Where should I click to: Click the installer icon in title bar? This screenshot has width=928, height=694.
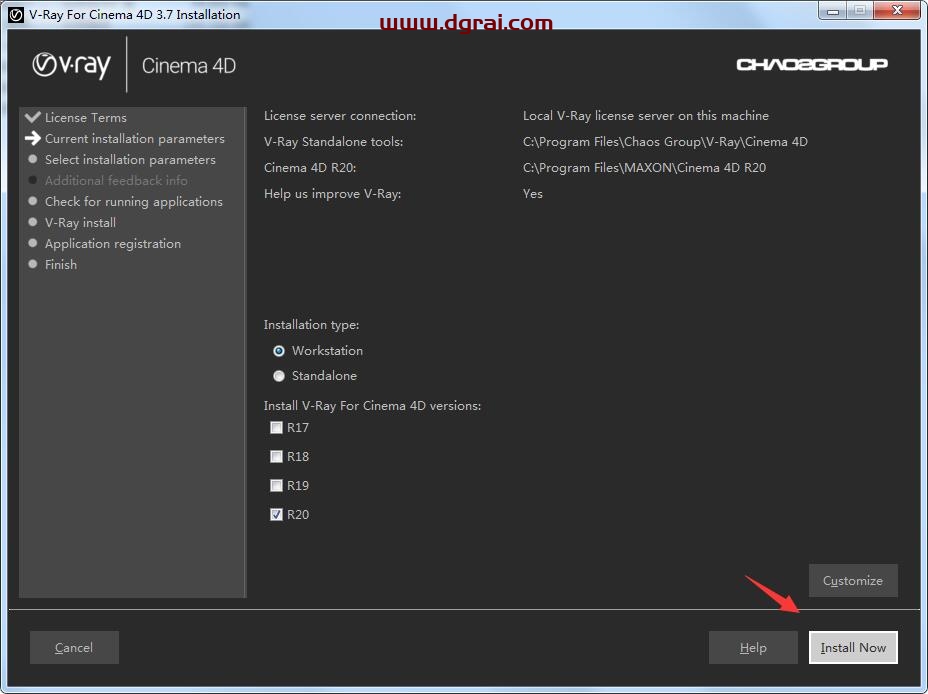coord(15,14)
